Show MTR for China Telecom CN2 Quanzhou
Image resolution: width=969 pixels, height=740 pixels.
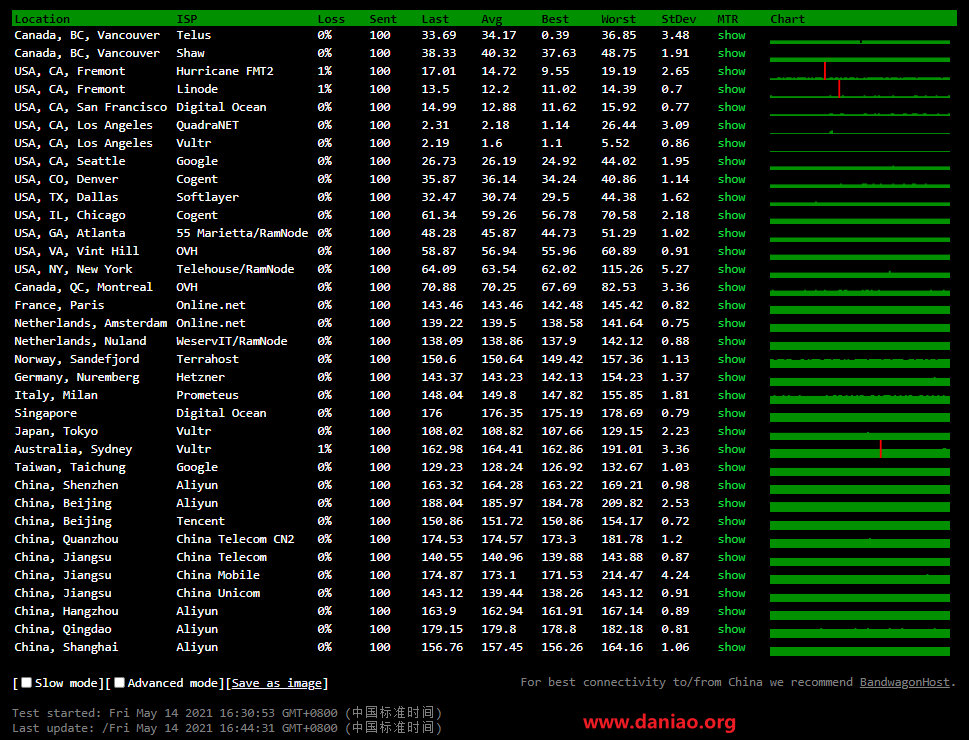pos(732,538)
